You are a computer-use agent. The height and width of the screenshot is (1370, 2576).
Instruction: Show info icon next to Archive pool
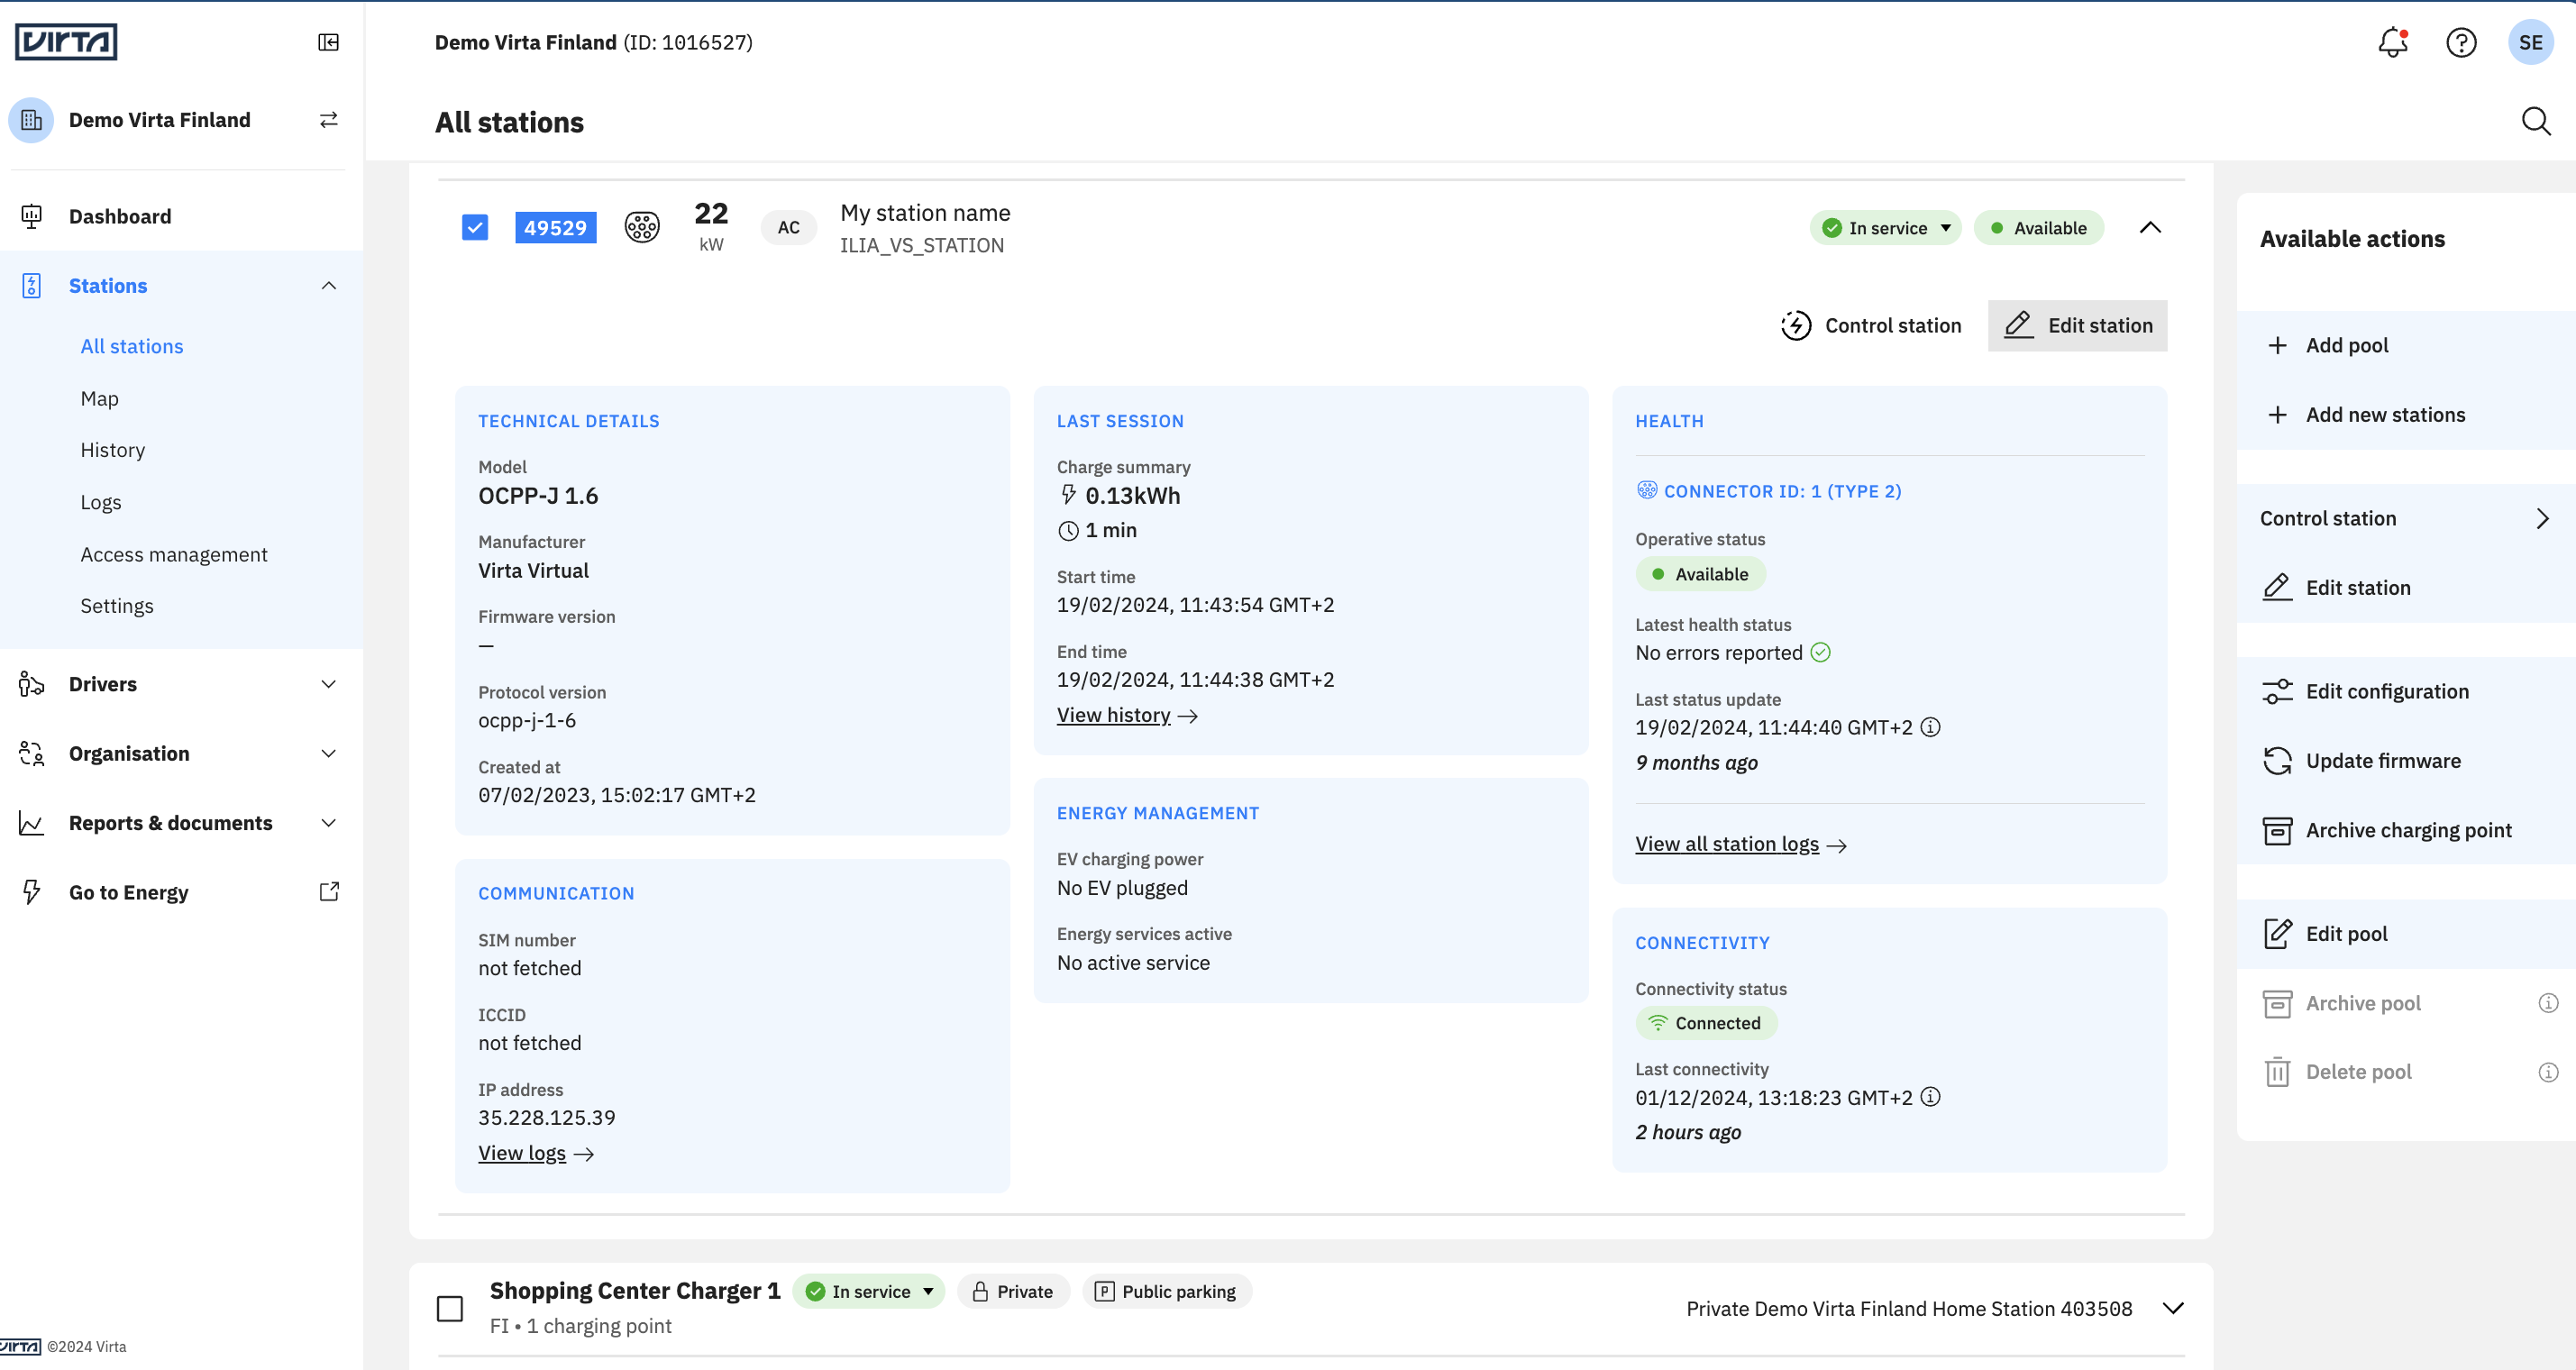point(2548,1003)
